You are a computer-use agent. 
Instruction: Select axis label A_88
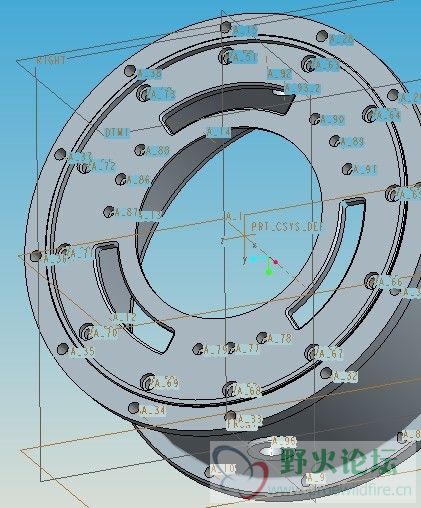point(157,151)
